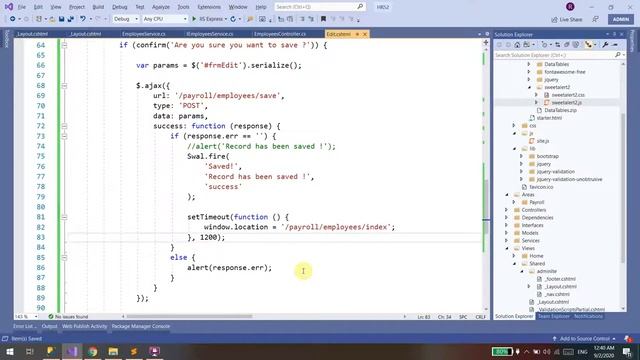Open the Extensions menu
This screenshot has width=640, height=360.
coord(209,7)
